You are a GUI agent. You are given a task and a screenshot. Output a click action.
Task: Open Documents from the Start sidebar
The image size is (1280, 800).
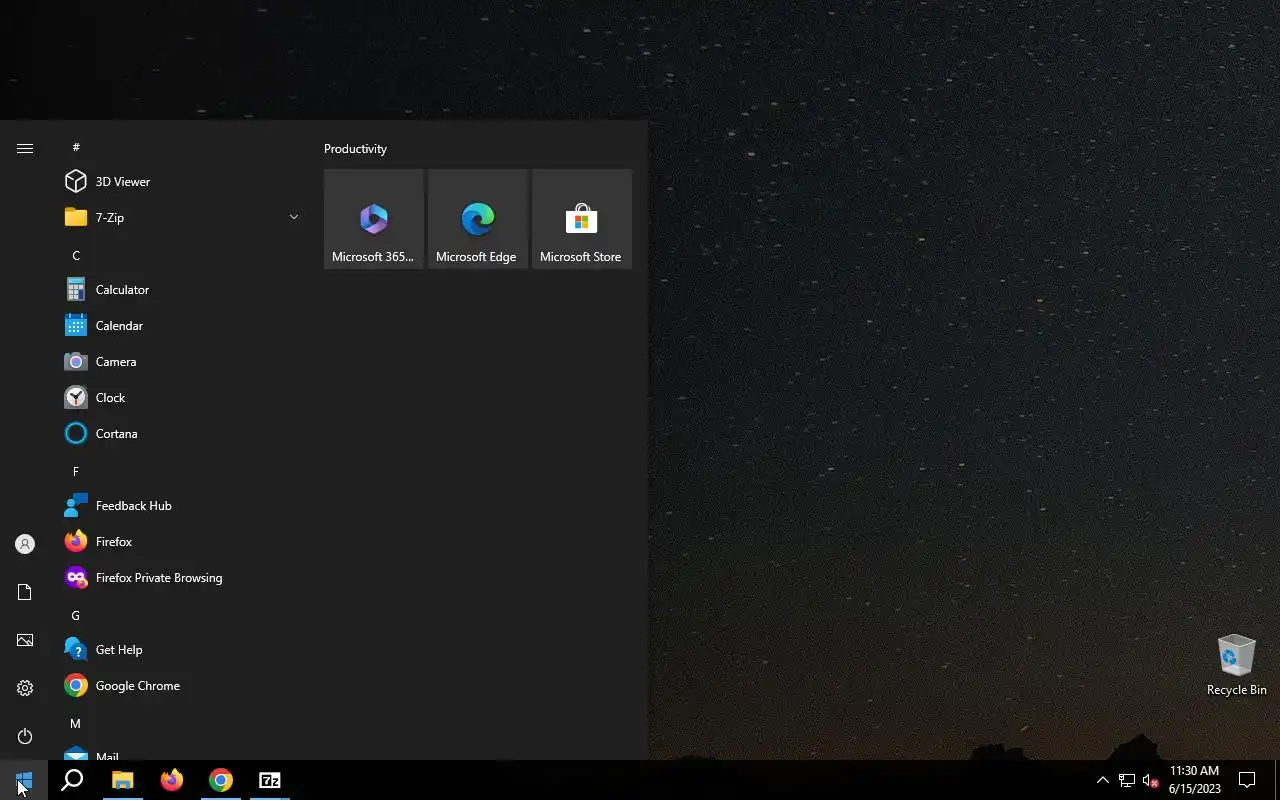(25, 592)
